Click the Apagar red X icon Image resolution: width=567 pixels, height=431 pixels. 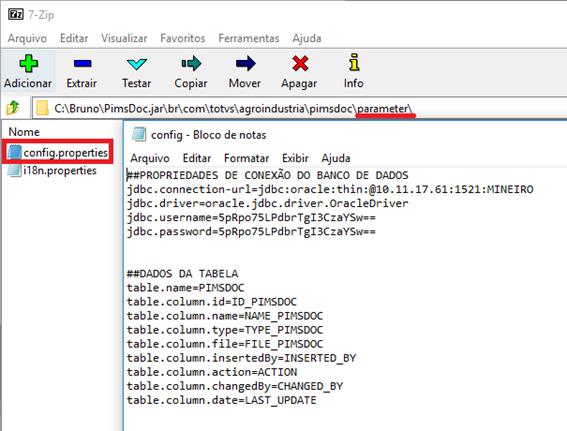tap(300, 63)
